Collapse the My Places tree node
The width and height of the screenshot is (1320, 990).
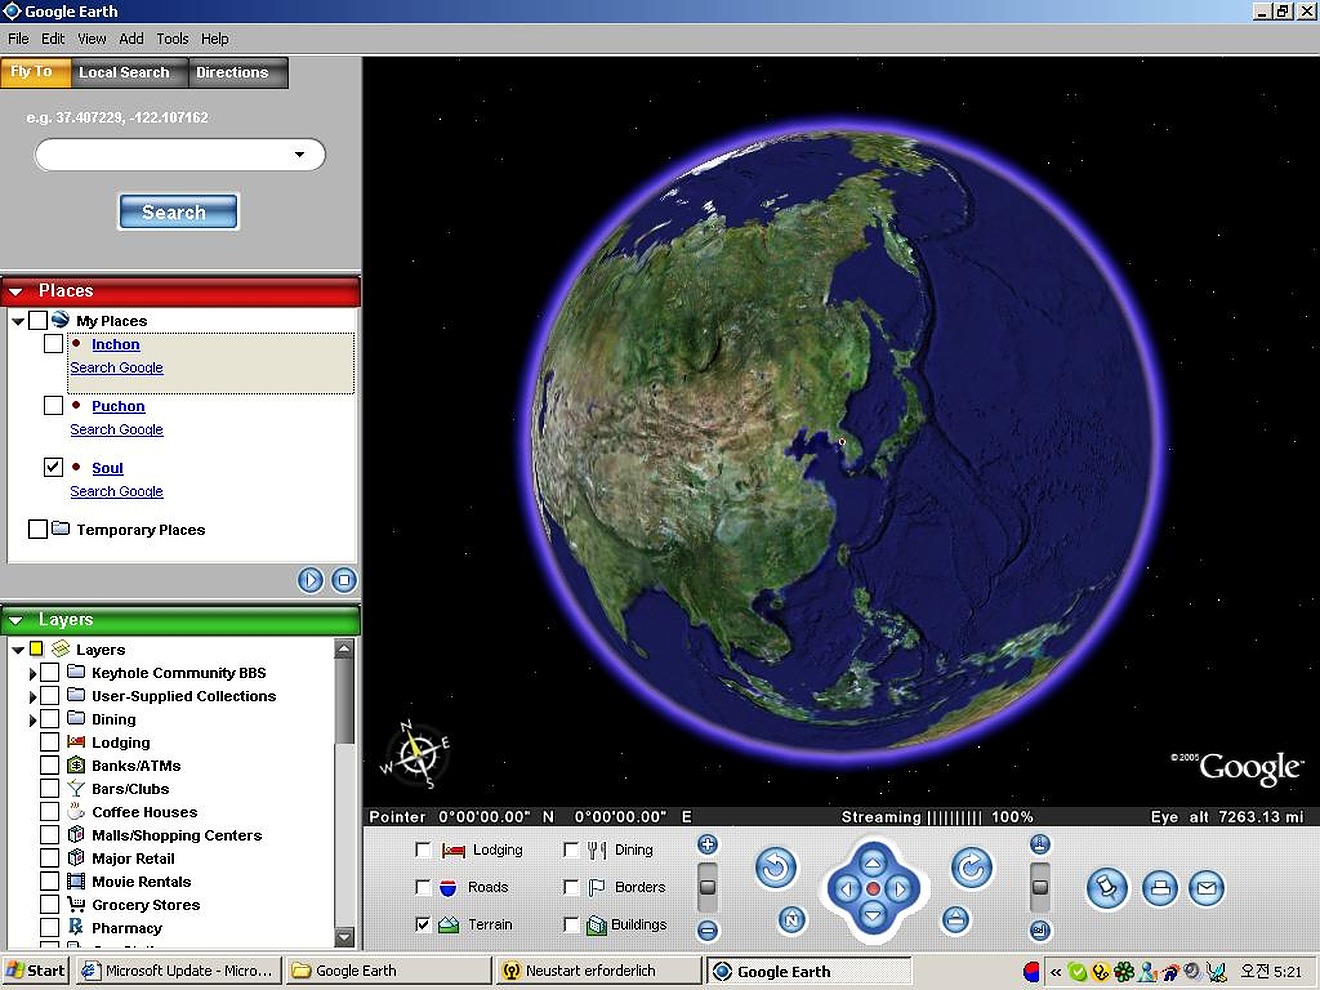click(18, 321)
